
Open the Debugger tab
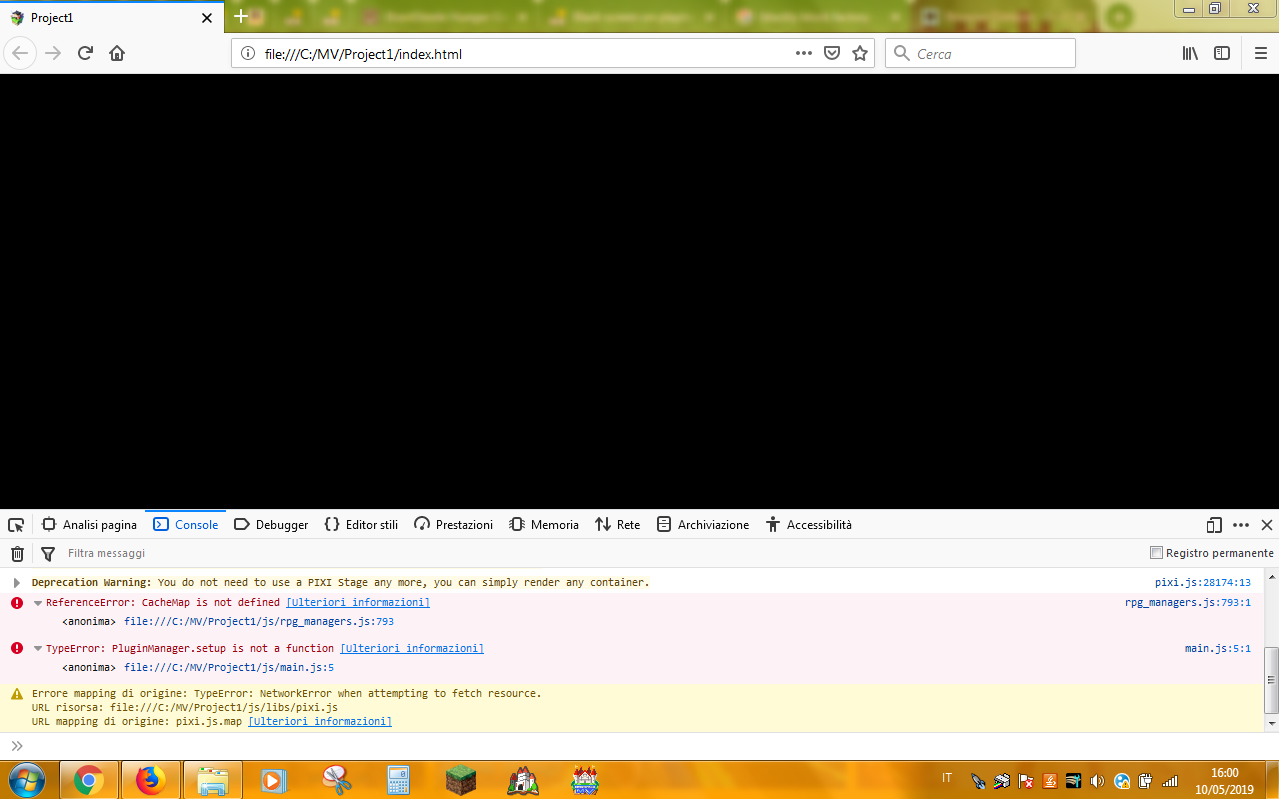(x=271, y=525)
